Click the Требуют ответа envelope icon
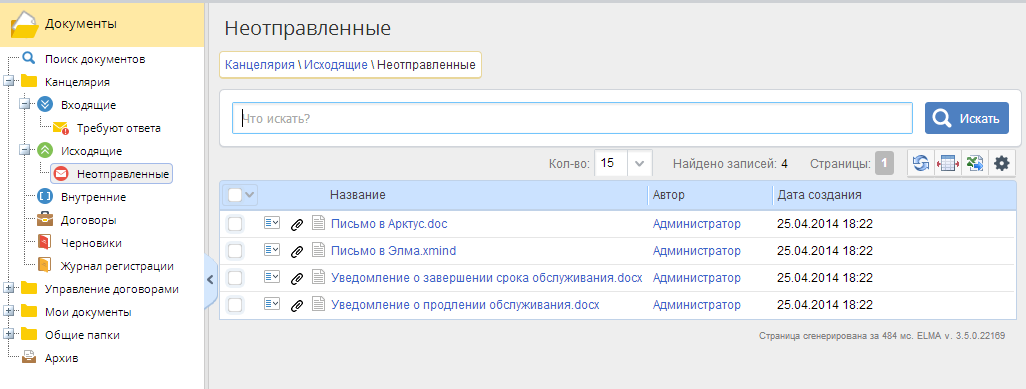The height and width of the screenshot is (389, 1026). click(61, 128)
